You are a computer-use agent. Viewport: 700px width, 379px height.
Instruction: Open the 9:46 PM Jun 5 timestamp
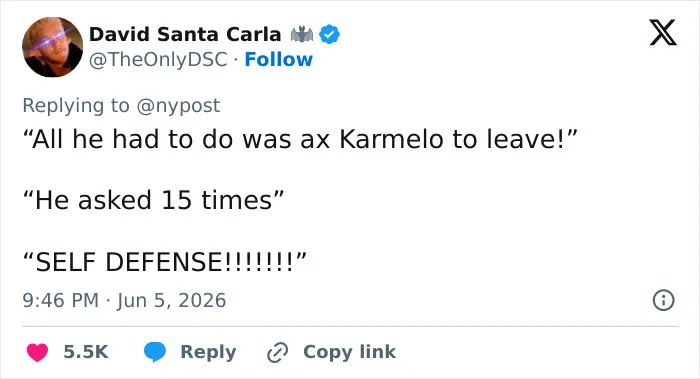click(124, 300)
